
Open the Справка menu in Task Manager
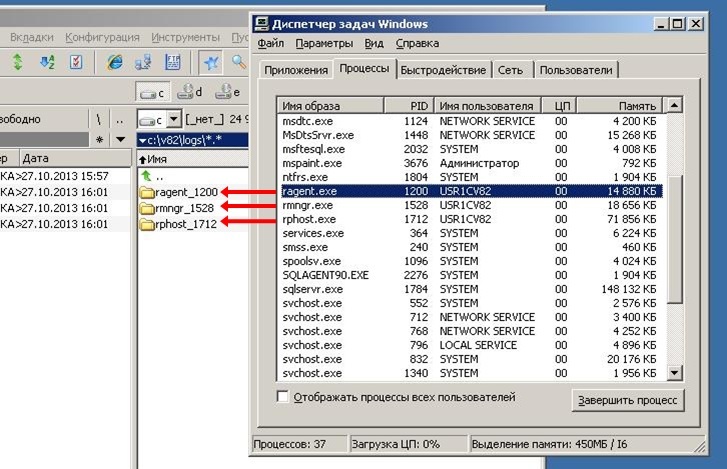pos(417,43)
